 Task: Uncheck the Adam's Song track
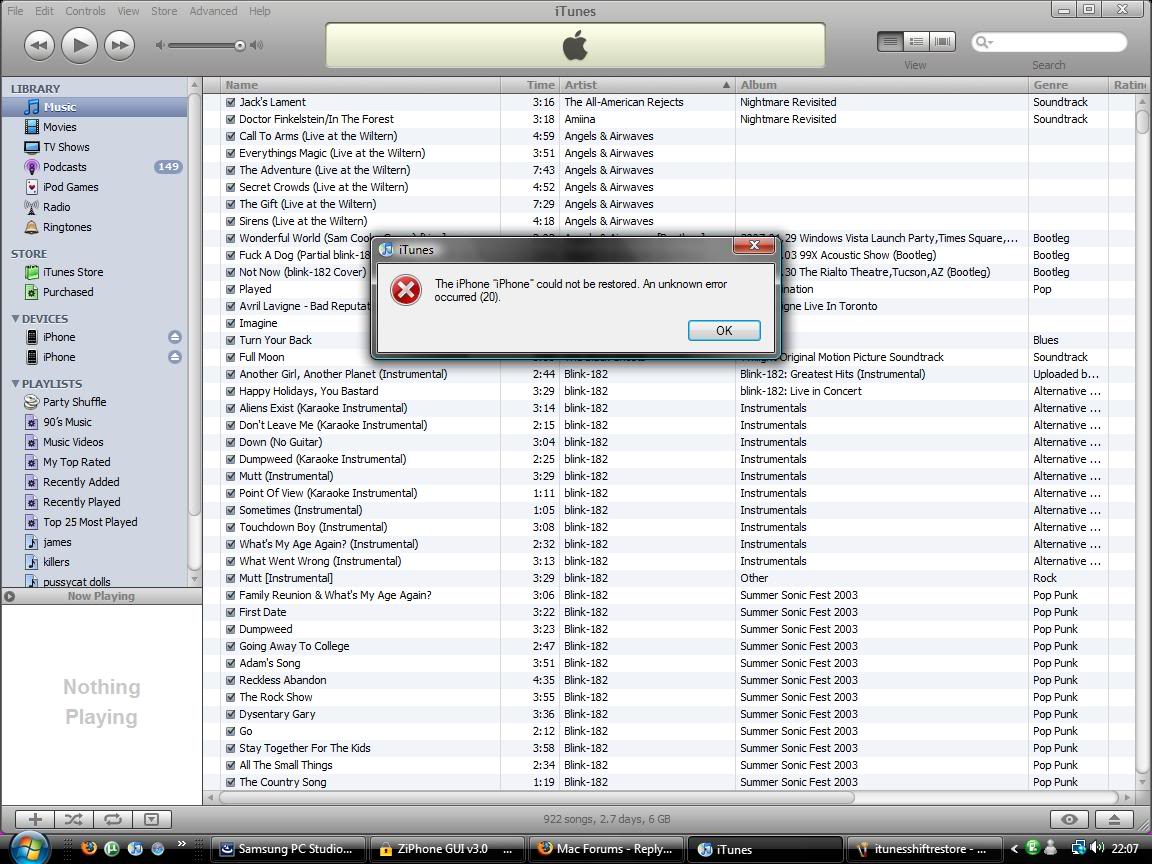pos(231,663)
